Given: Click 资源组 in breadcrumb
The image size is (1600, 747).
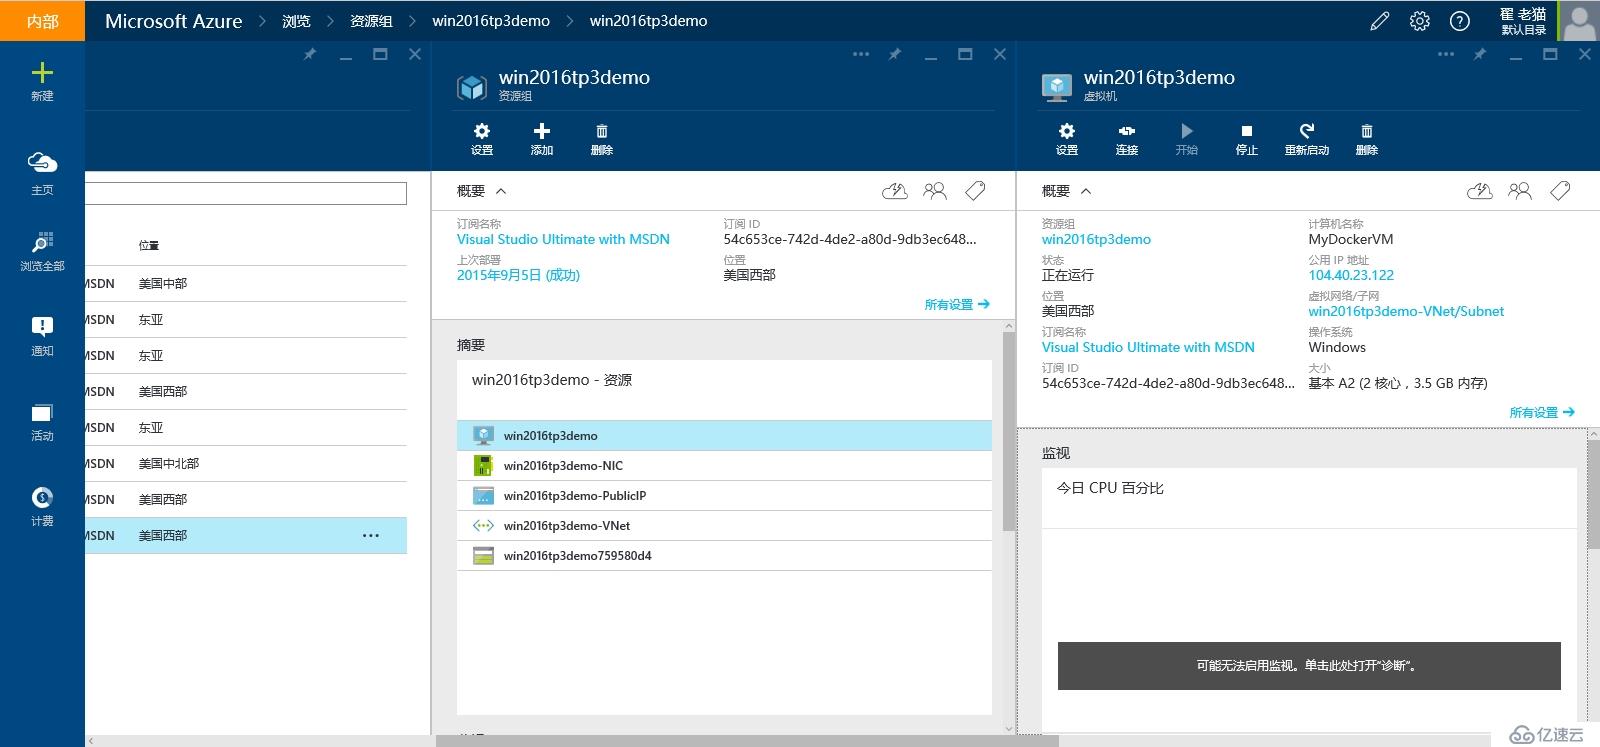Looking at the screenshot, I should click(x=371, y=21).
